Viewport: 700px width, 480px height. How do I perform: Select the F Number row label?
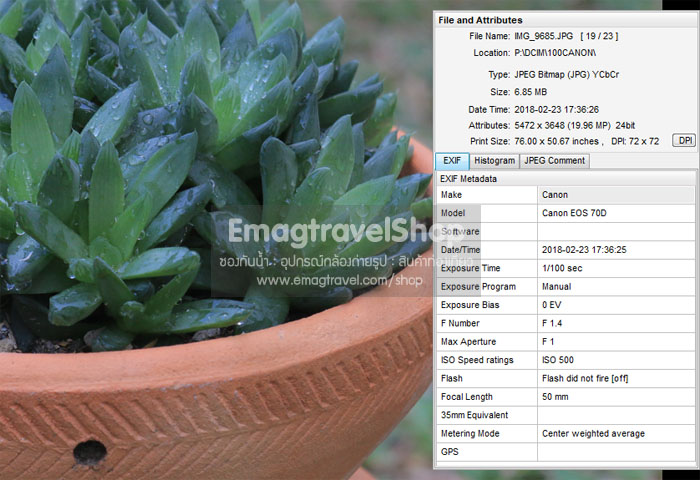point(461,323)
